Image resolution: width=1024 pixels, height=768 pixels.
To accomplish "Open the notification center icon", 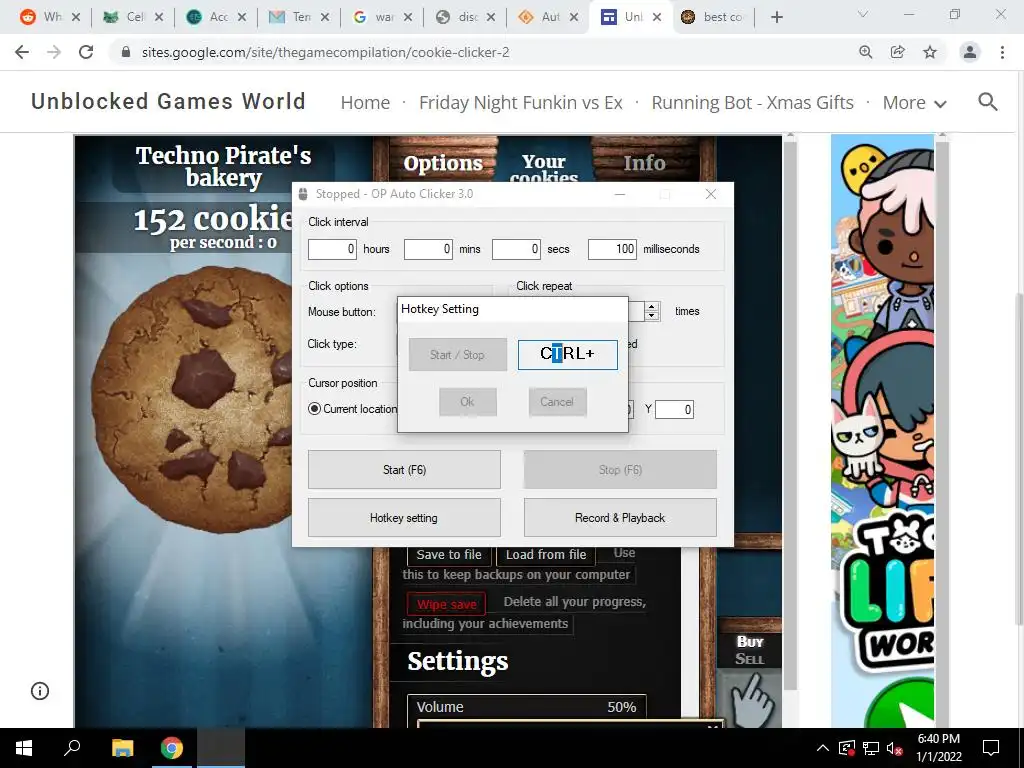I will [991, 748].
